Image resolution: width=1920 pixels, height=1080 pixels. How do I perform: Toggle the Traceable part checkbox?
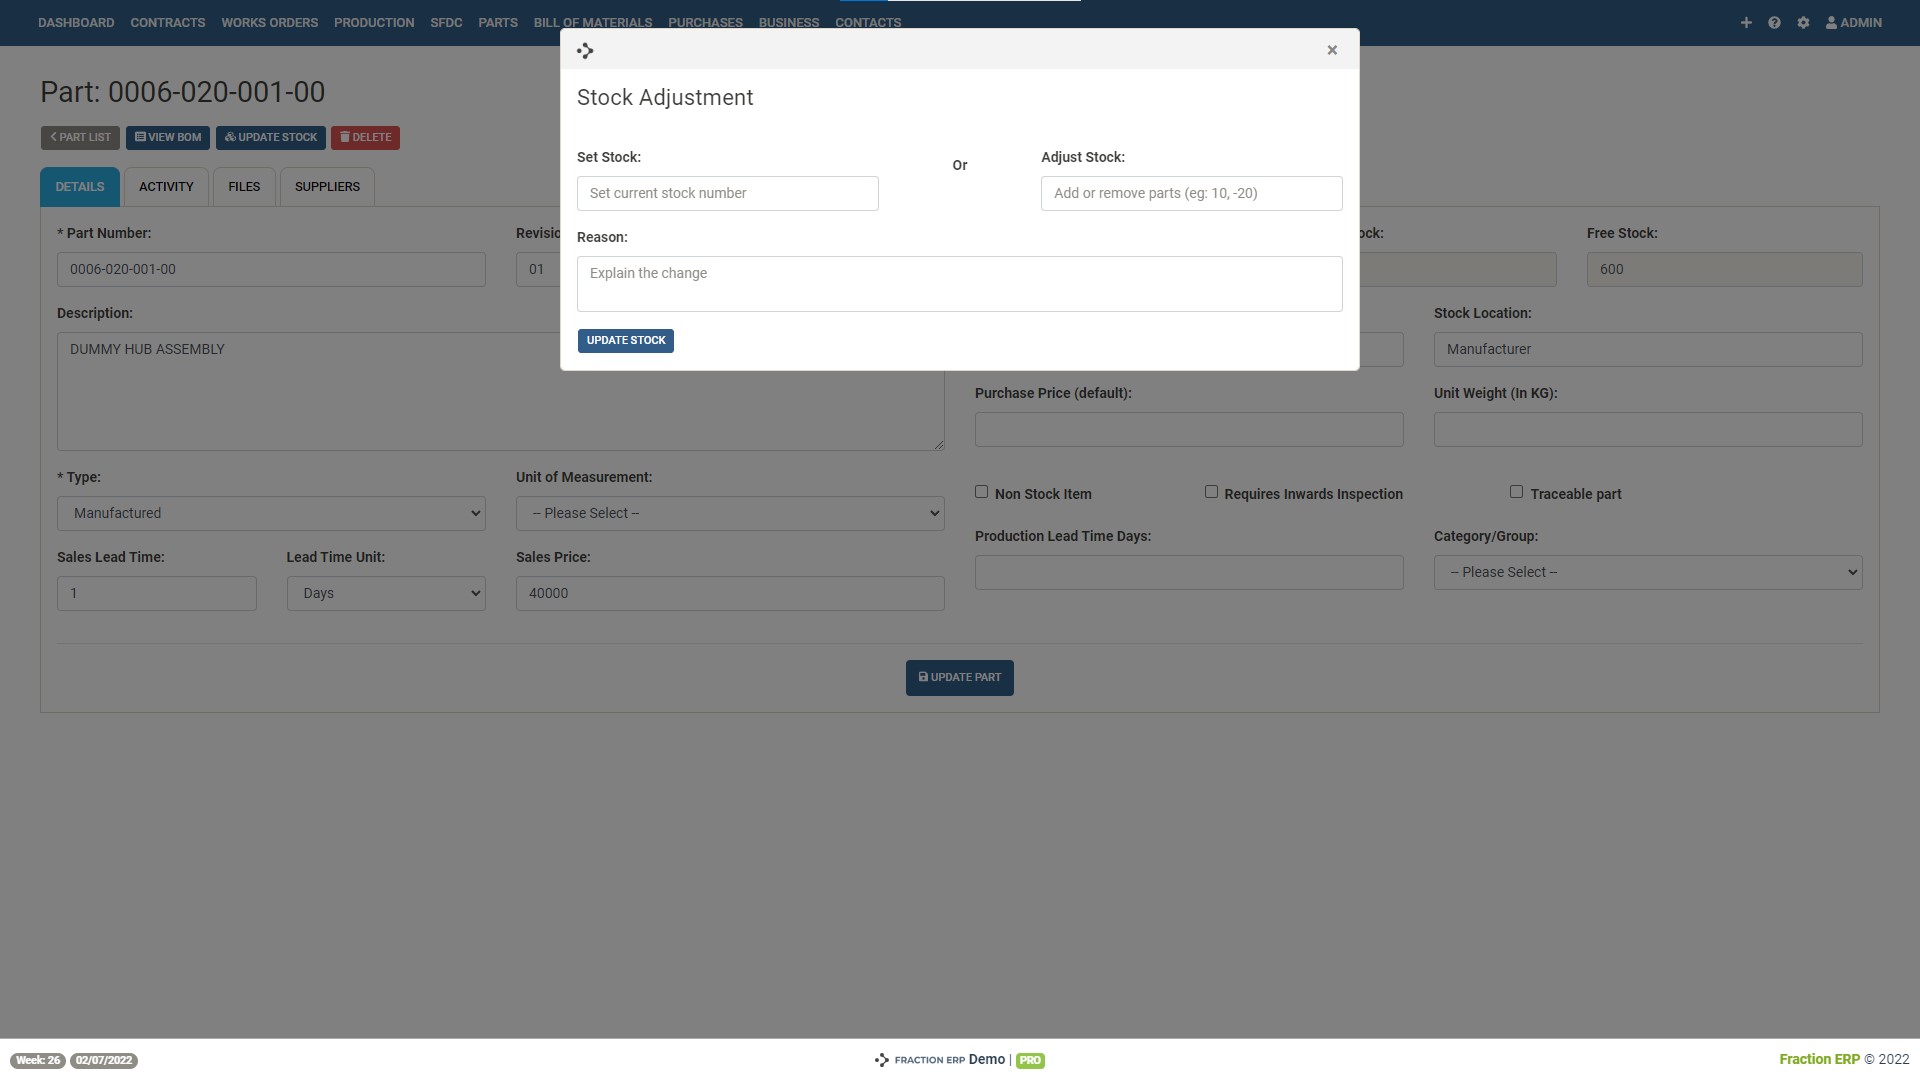1516,491
